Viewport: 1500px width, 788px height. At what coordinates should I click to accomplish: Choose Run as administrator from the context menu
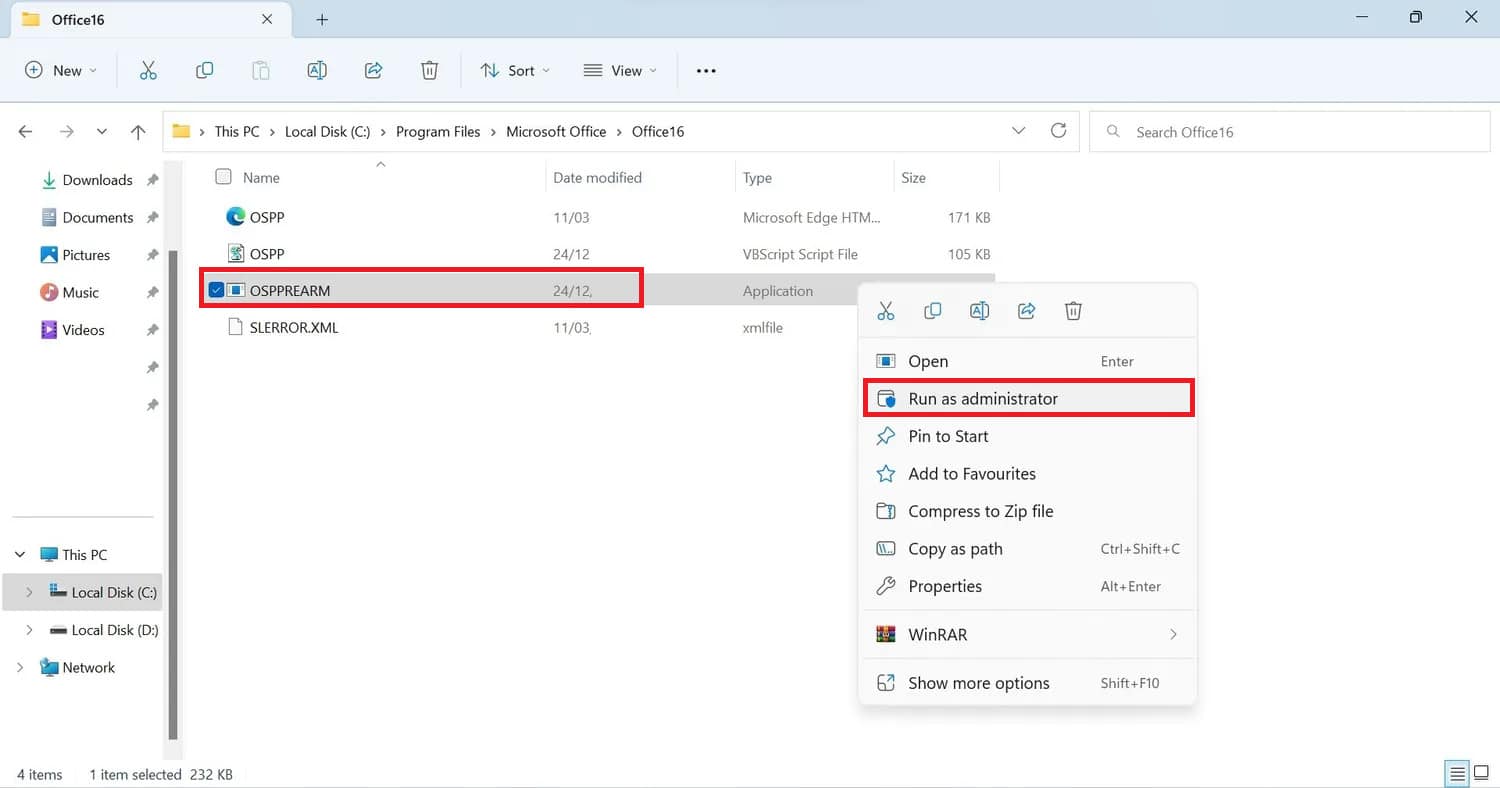[982, 399]
